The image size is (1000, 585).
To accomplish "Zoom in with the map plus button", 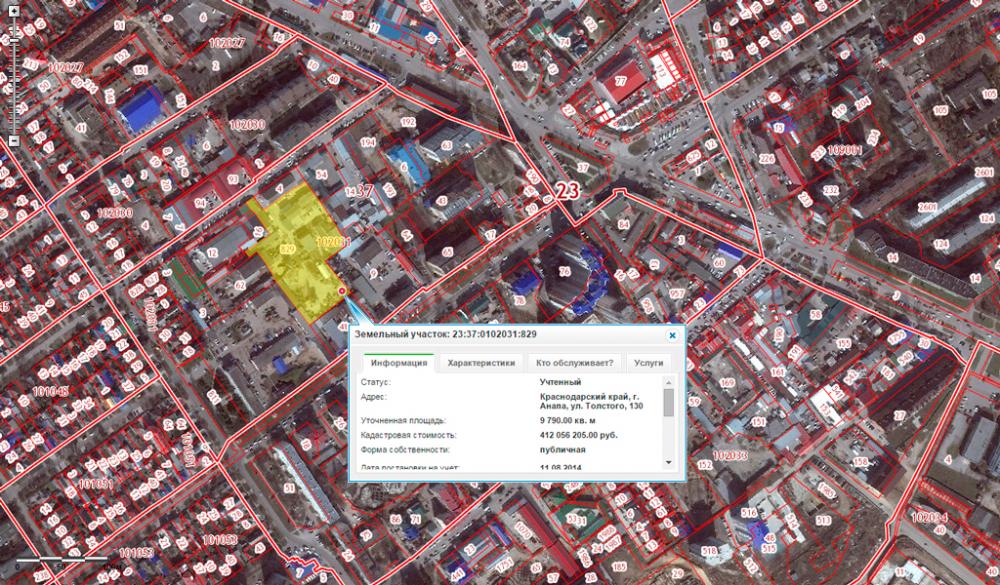I will [x=14, y=11].
